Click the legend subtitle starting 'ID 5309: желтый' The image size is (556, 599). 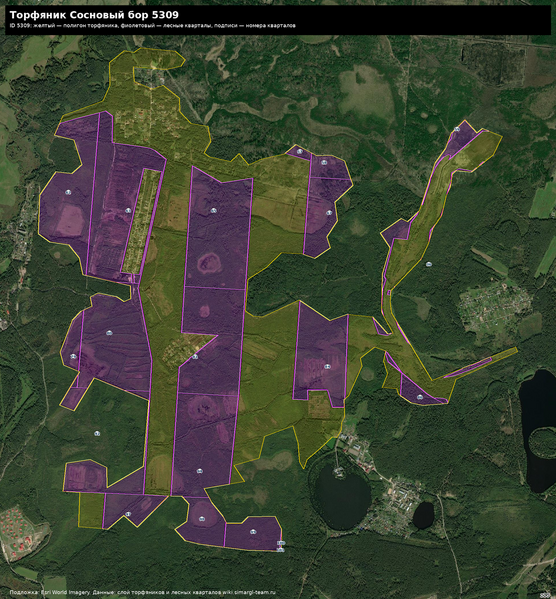coord(152,26)
